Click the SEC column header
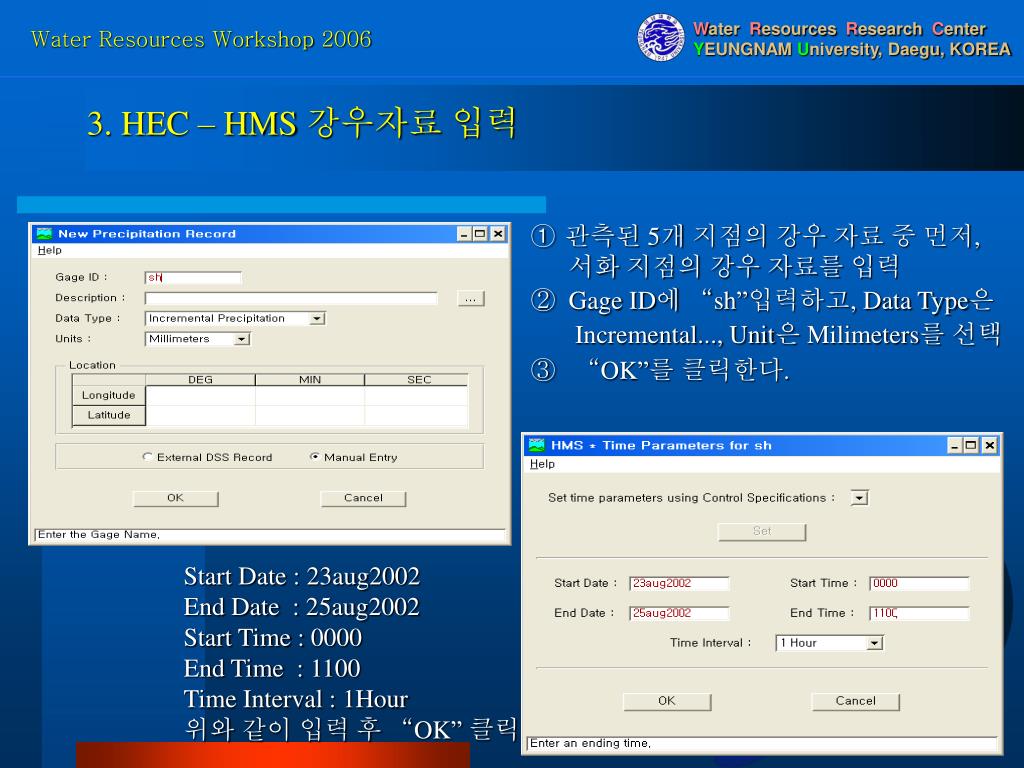The width and height of the screenshot is (1024, 768). pyautogui.click(x=417, y=379)
